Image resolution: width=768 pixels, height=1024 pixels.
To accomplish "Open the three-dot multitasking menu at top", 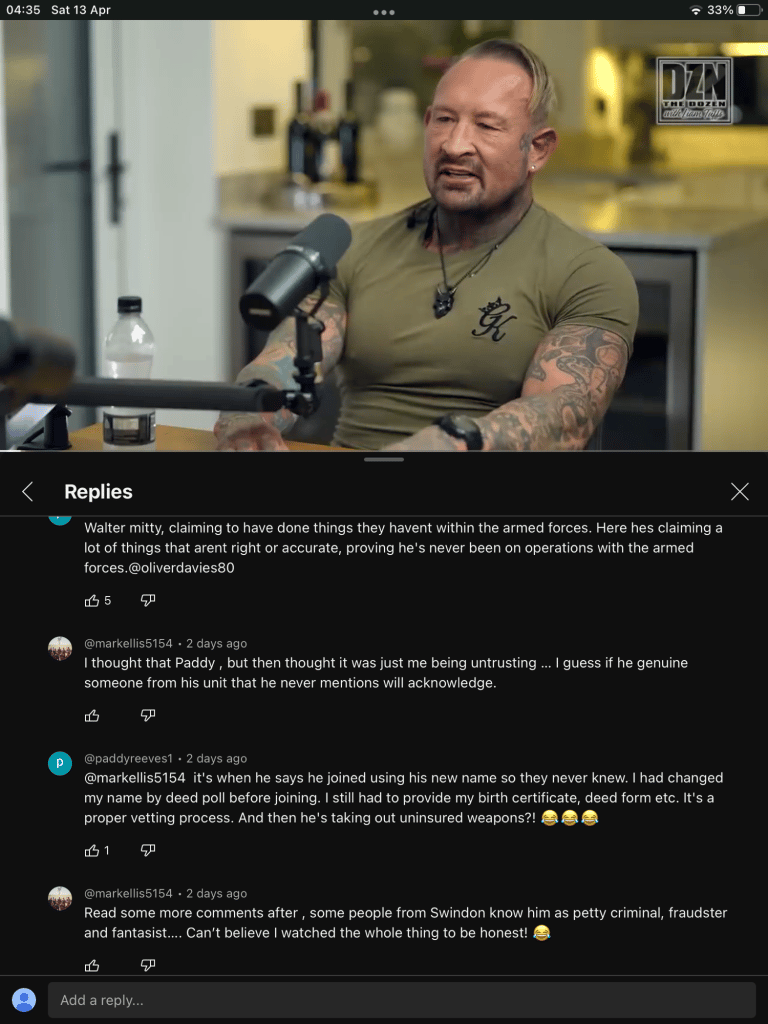I will click(384, 12).
